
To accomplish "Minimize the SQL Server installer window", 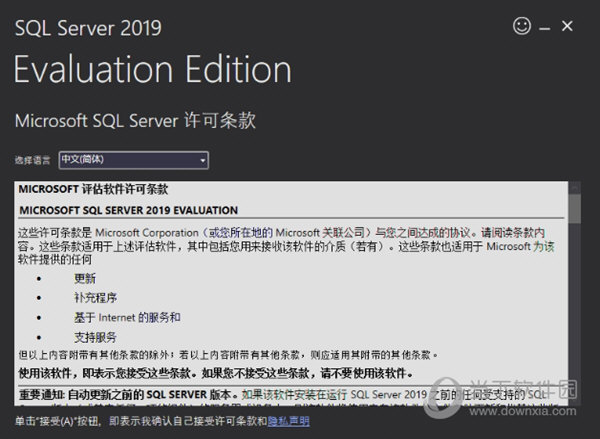I will click(545, 29).
